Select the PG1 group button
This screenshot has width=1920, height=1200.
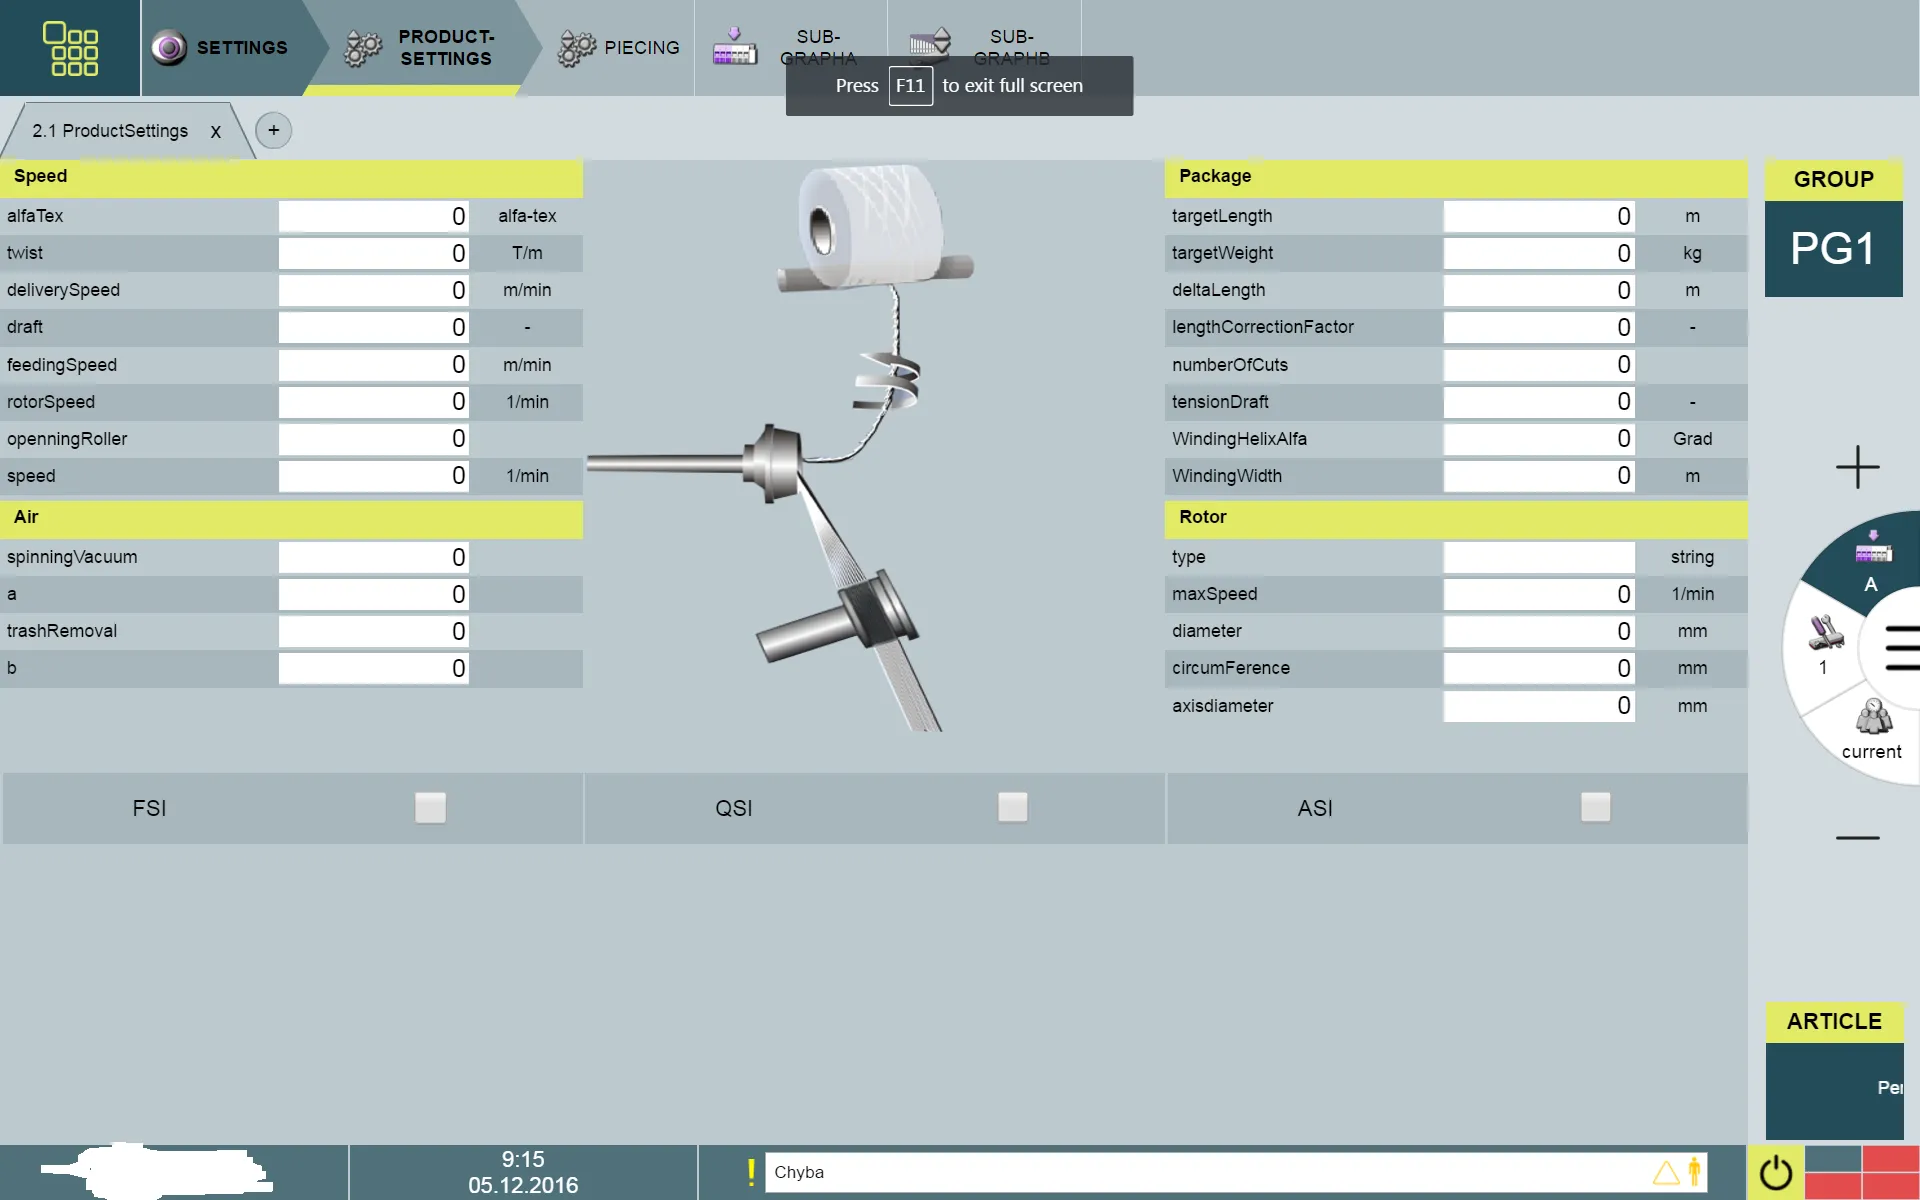point(1833,248)
